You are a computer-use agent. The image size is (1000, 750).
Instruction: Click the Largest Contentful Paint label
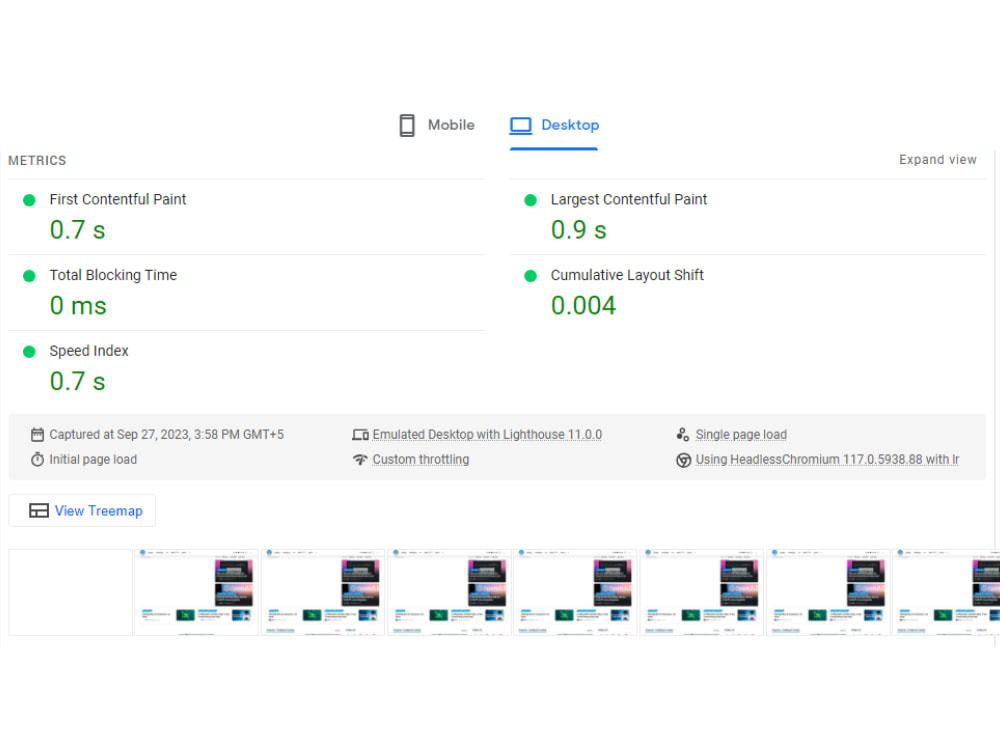tap(629, 200)
